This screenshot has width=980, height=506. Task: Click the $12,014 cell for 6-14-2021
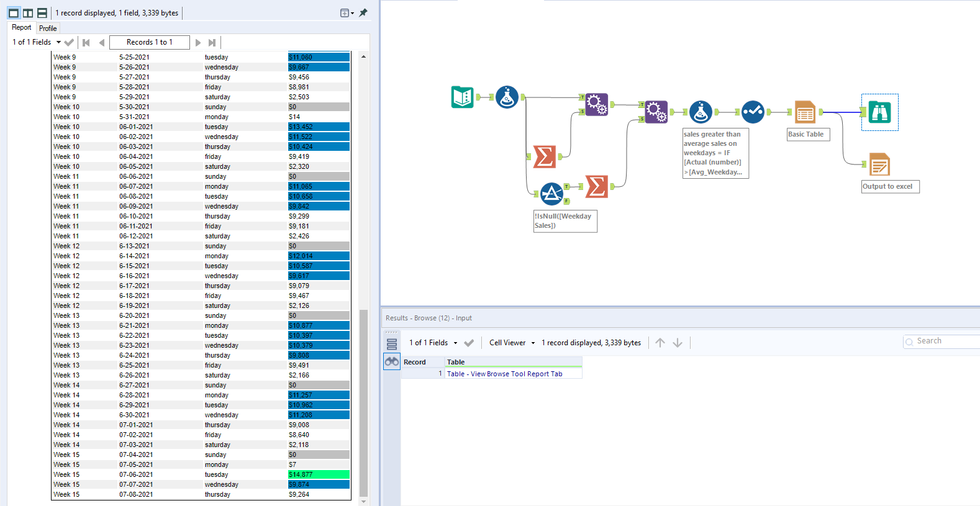[x=318, y=256]
